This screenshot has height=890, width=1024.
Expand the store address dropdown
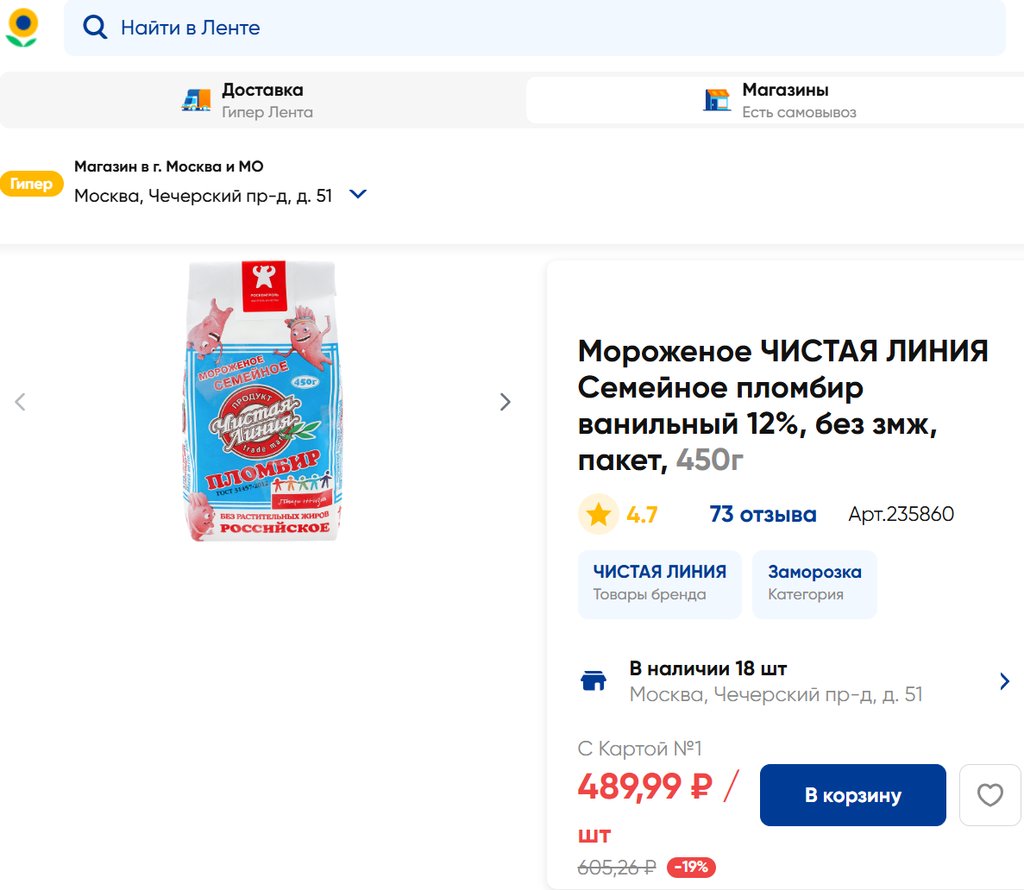point(358,195)
